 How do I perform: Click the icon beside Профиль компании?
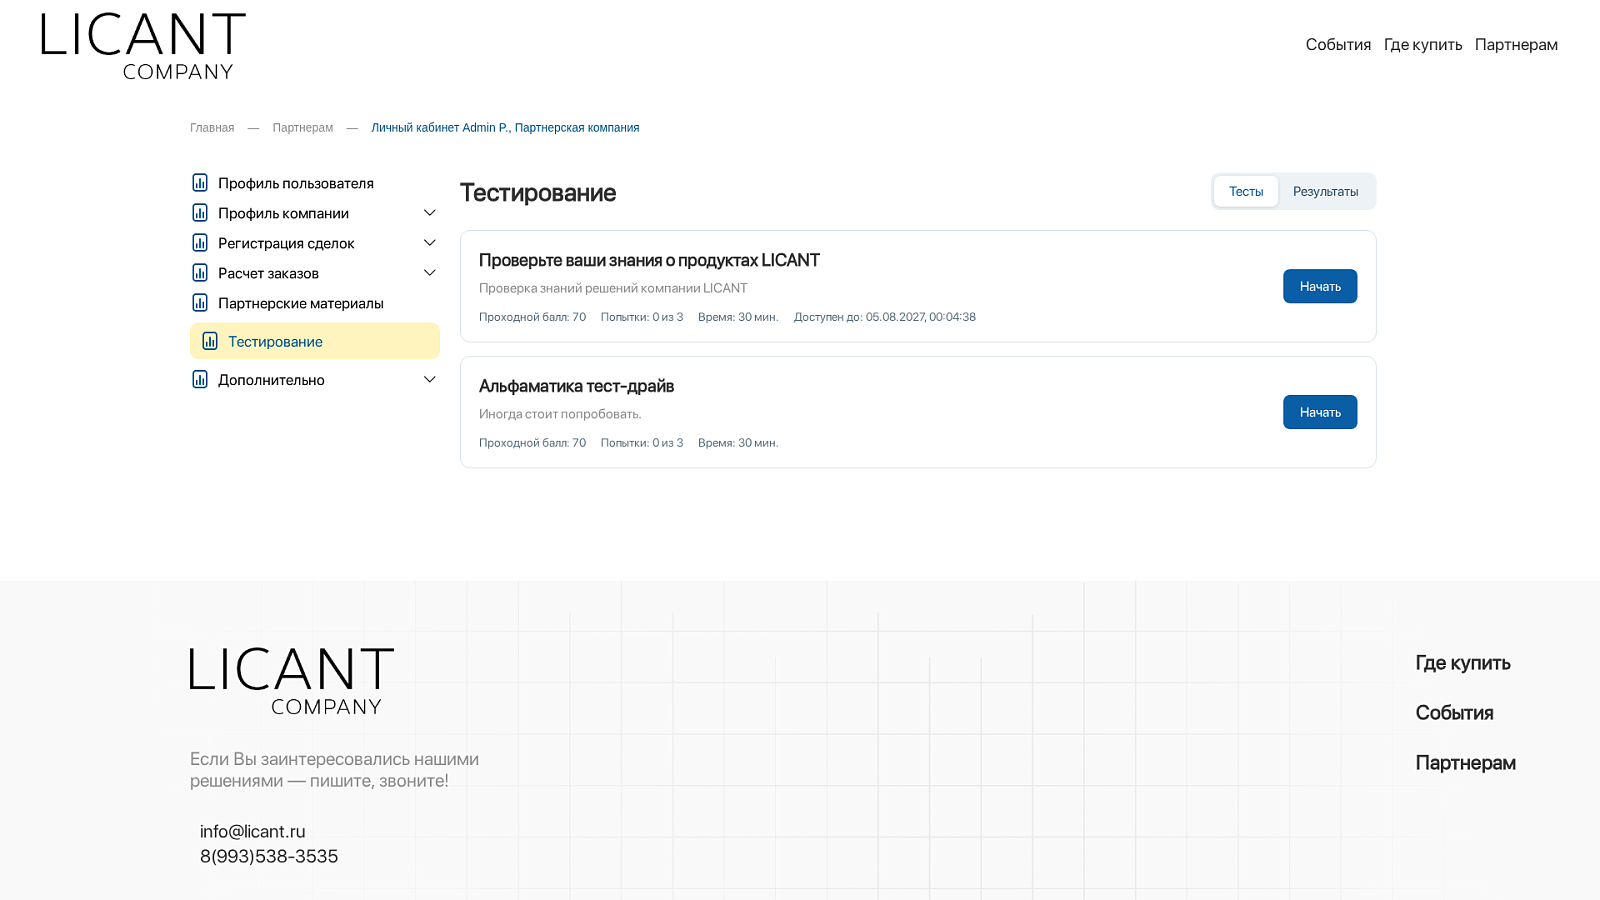coord(200,213)
